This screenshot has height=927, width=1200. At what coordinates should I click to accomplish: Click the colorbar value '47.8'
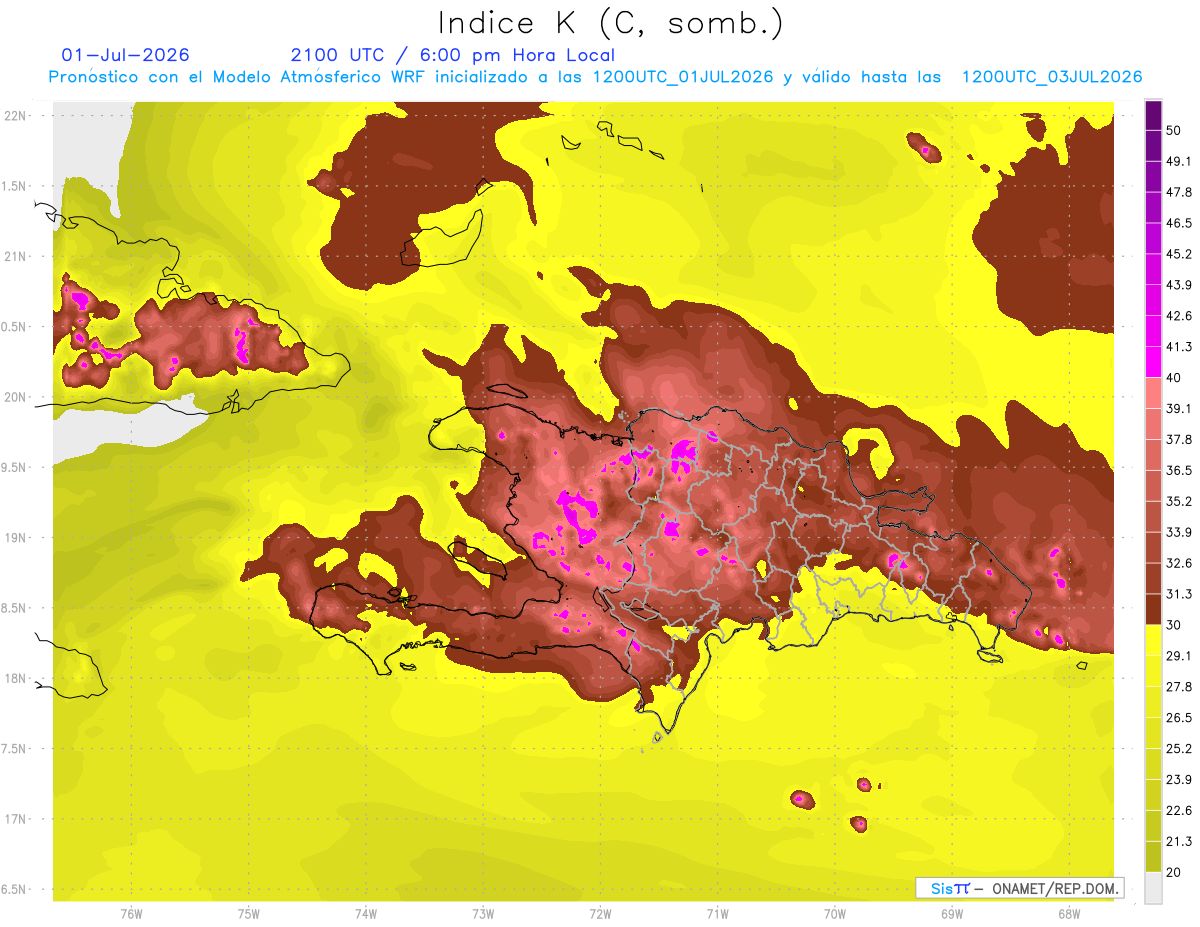tap(1179, 192)
